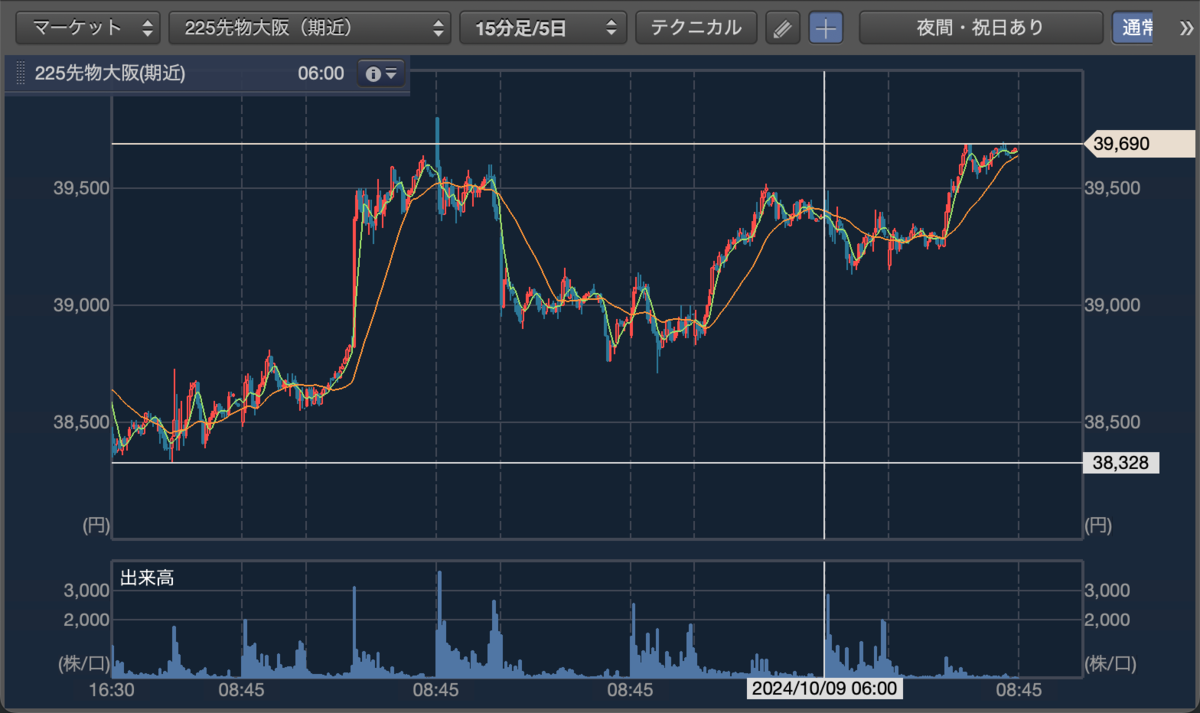Click the 06:00 time in legend

tap(320, 73)
